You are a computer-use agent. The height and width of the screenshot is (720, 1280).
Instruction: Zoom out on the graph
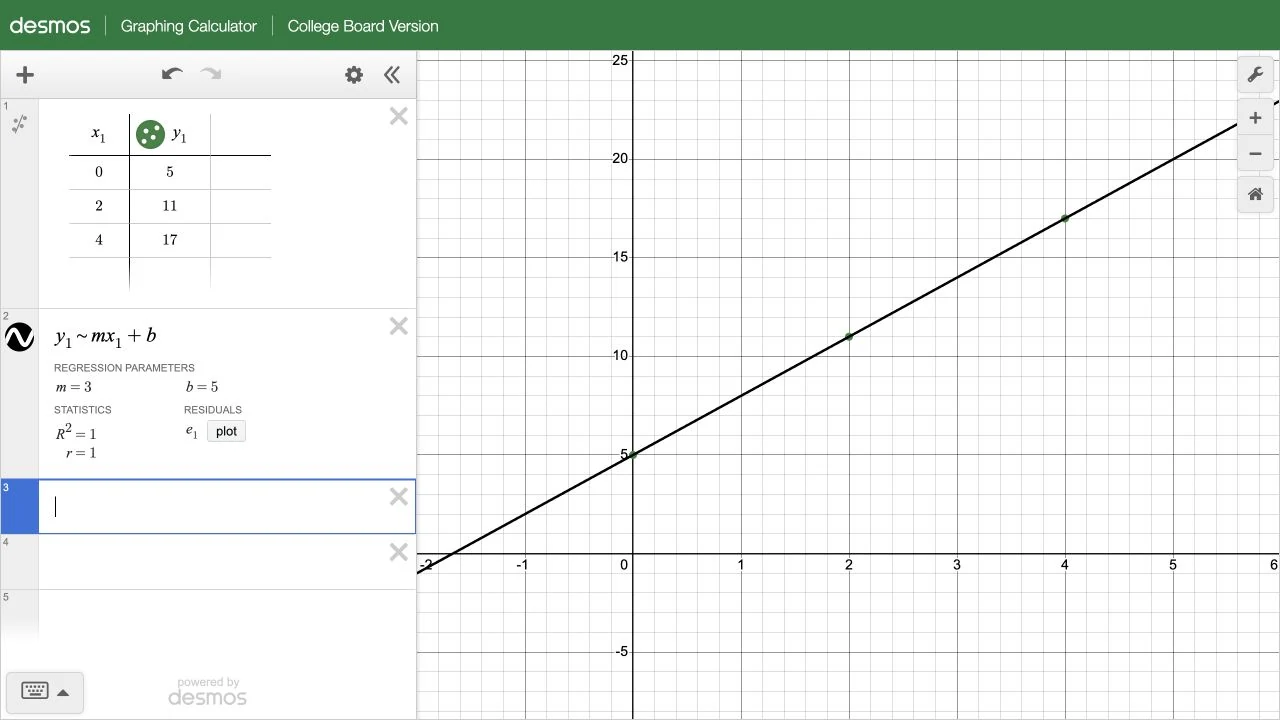tap(1255, 154)
